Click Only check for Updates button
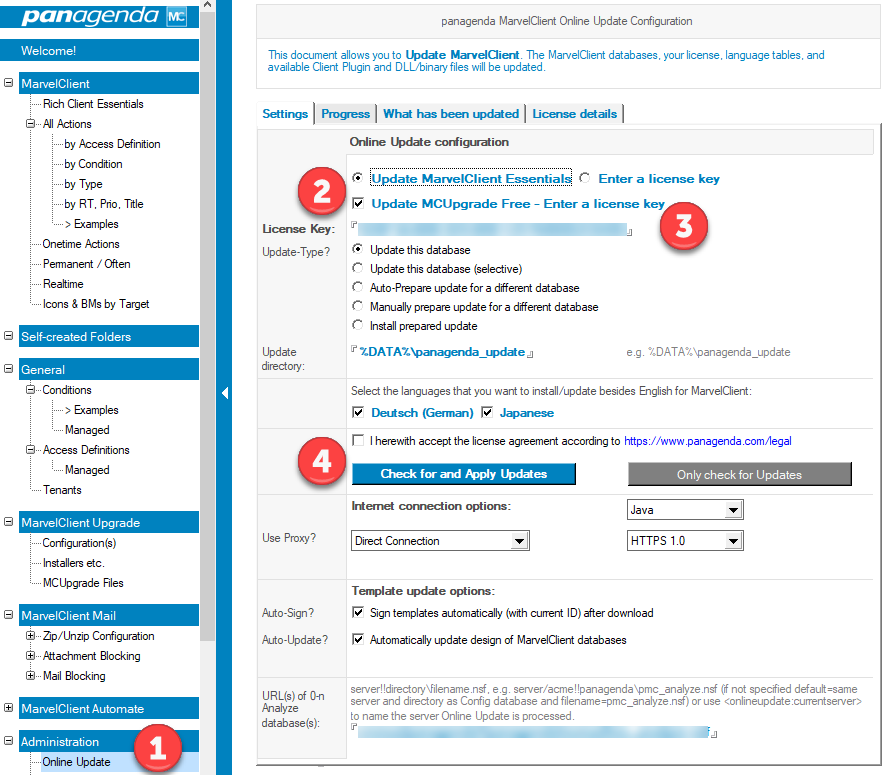The image size is (886, 775). click(x=739, y=474)
